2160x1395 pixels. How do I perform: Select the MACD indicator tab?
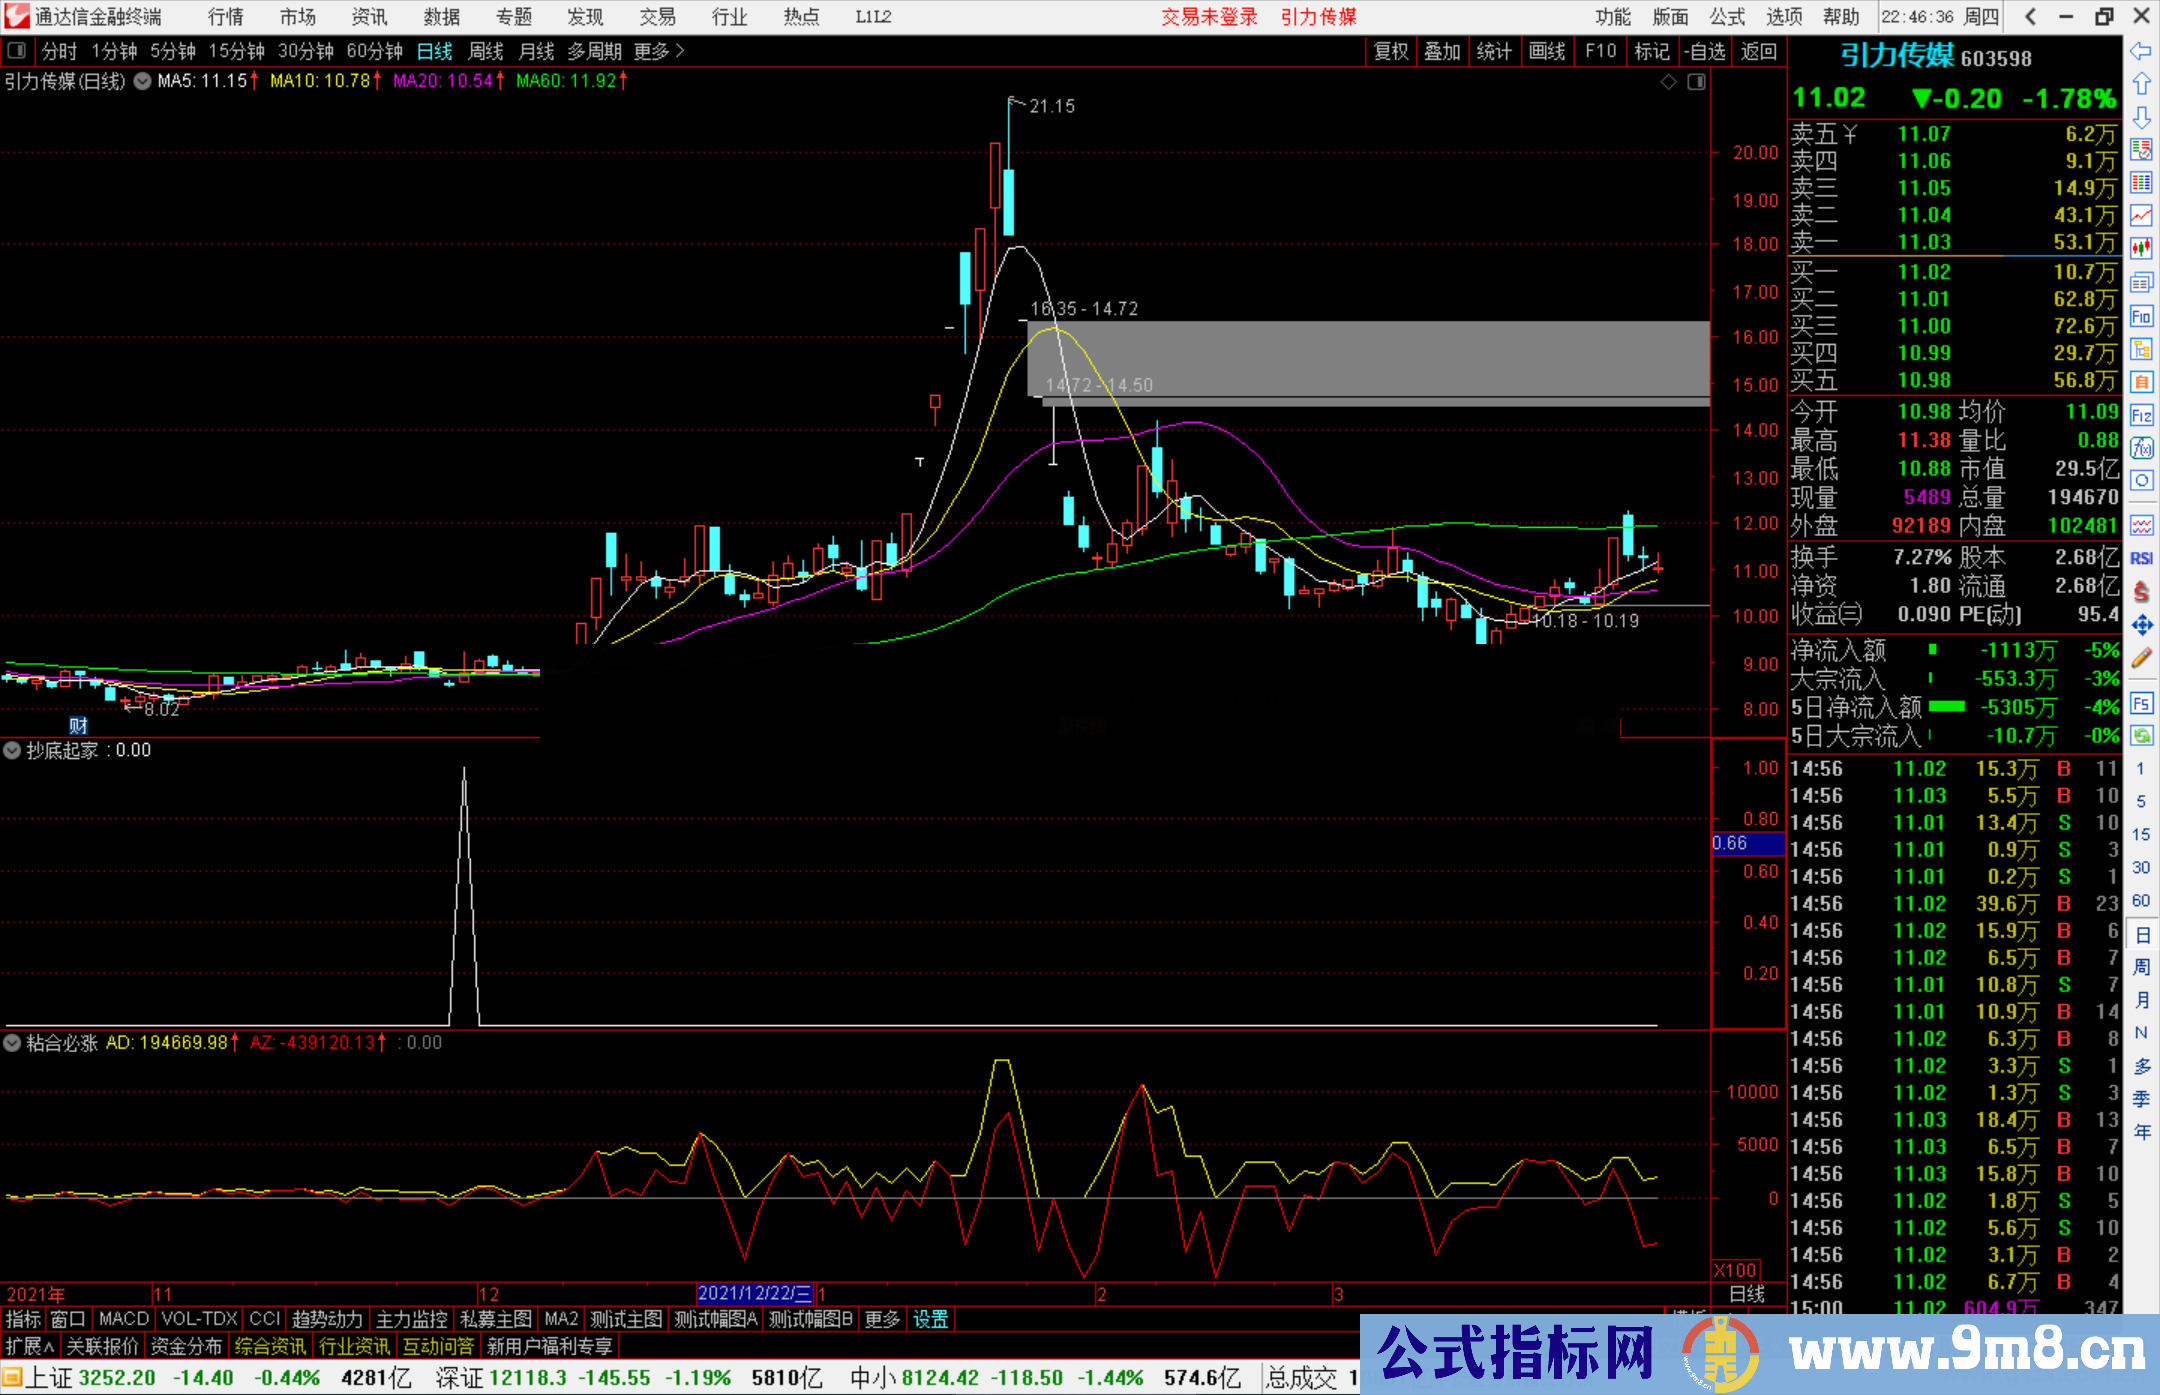124,1319
